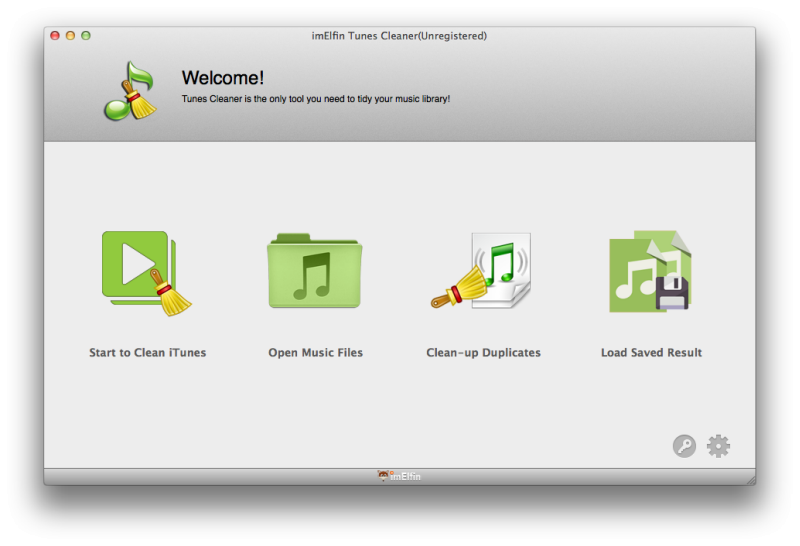Visit the imElfin brand text in the bottom bar
The height and width of the screenshot is (546, 800).
(x=405, y=477)
